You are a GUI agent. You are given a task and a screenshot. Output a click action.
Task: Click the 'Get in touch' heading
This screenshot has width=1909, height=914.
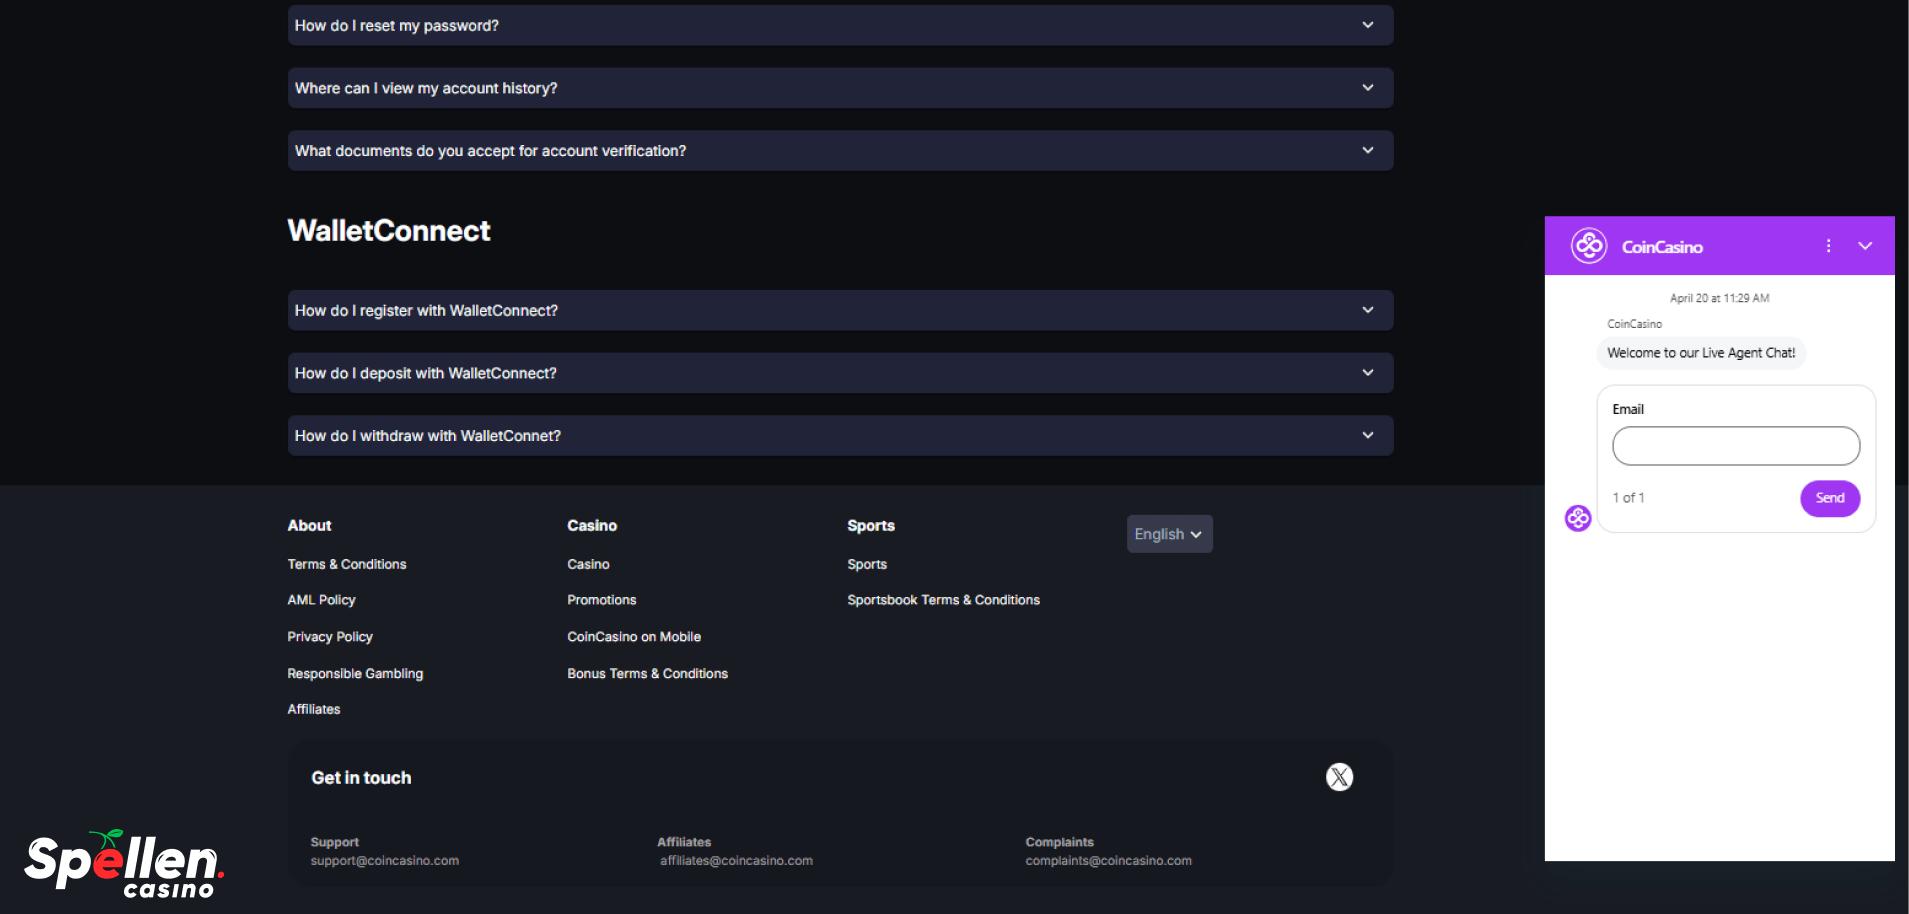(x=361, y=778)
